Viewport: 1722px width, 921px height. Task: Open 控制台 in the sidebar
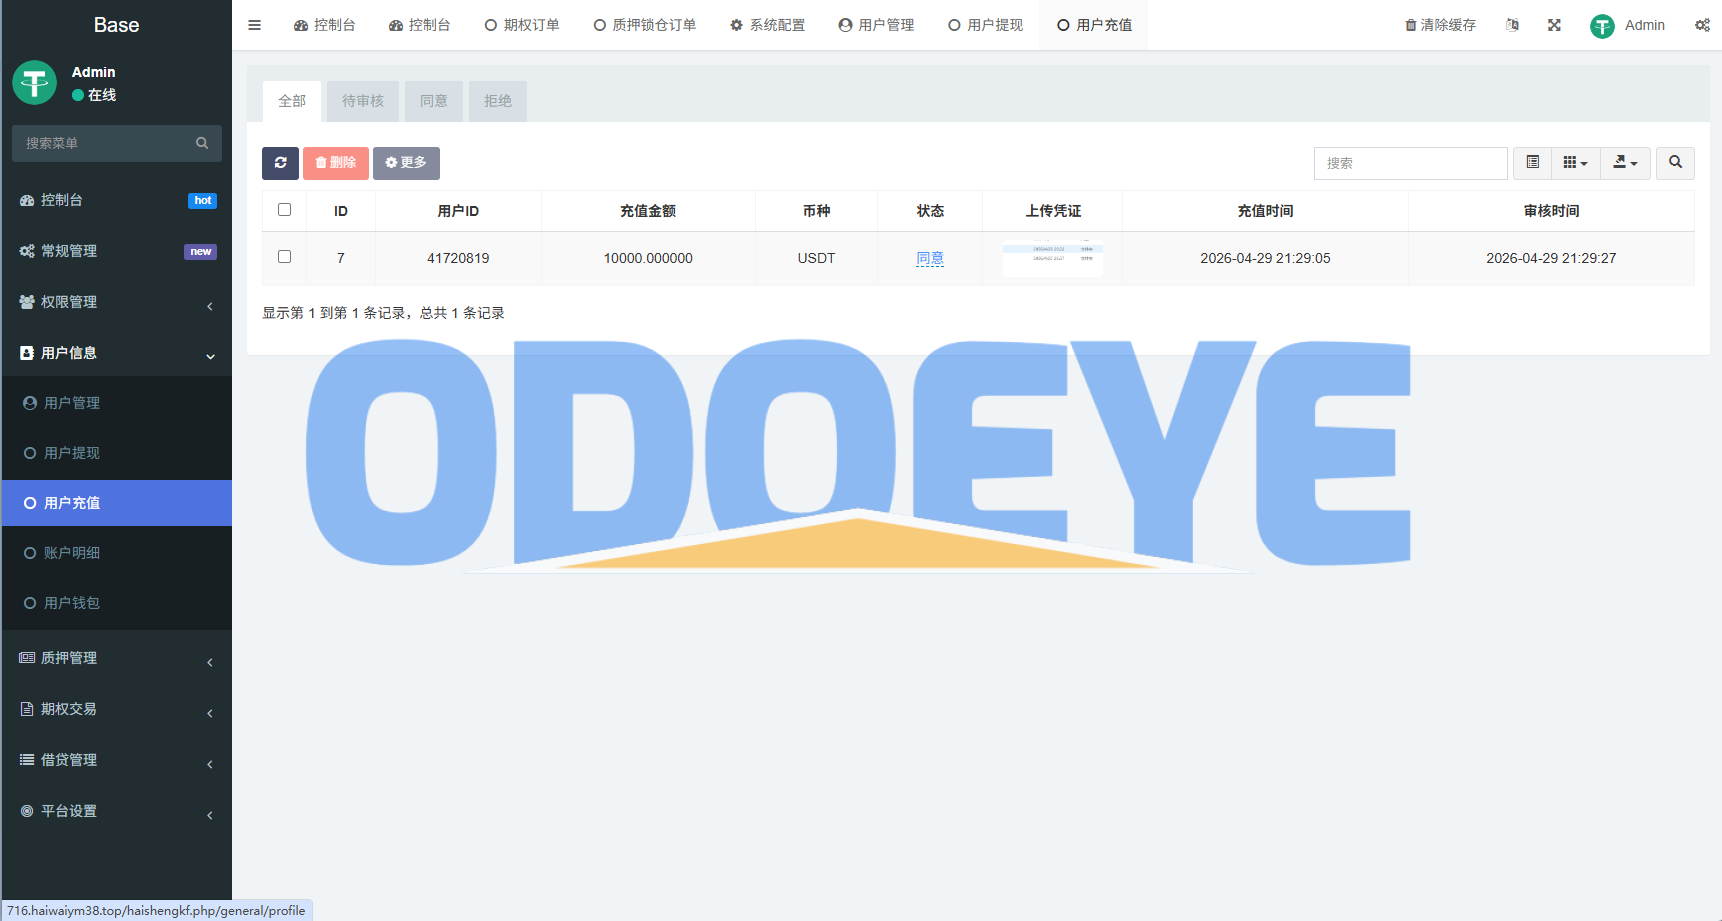pyautogui.click(x=117, y=200)
